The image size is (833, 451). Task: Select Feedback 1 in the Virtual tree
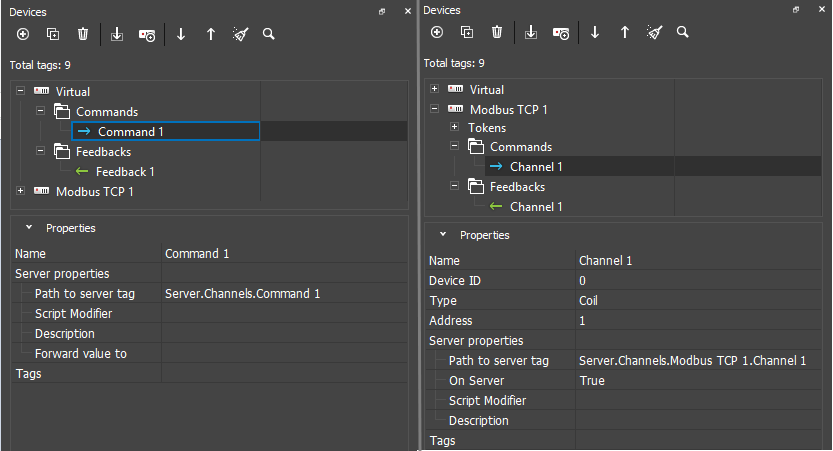(x=125, y=172)
